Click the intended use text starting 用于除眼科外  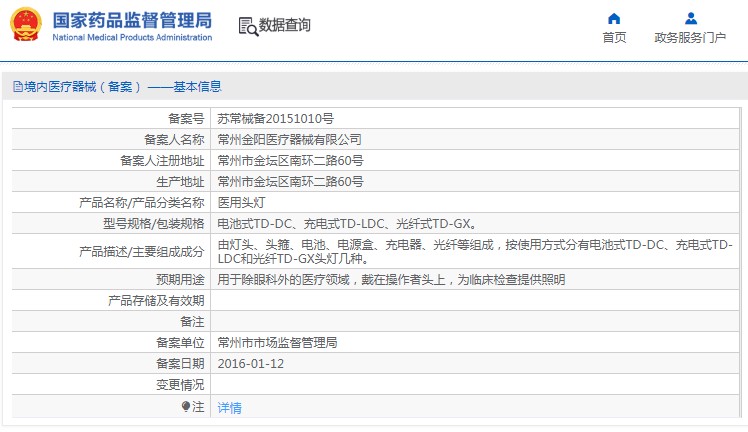(391, 280)
